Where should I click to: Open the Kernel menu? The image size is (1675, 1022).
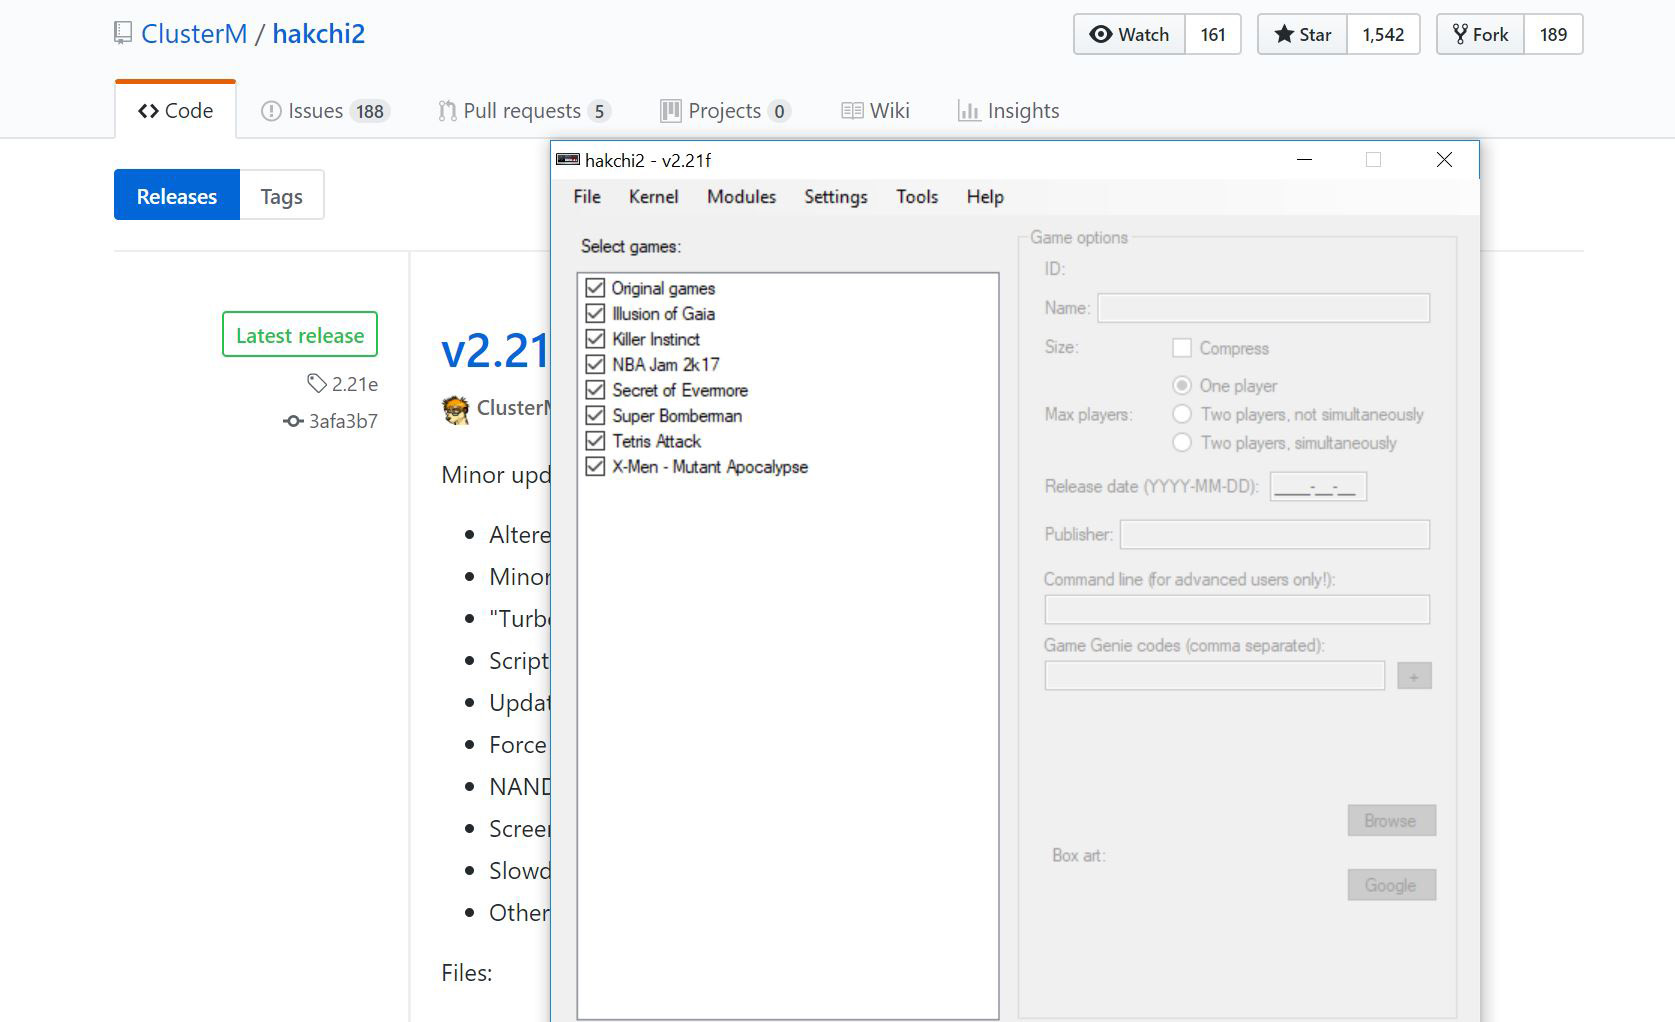[x=653, y=197]
